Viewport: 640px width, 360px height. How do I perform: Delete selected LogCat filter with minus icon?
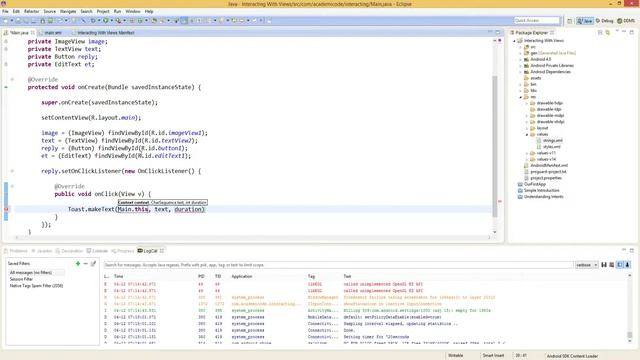(86, 264)
